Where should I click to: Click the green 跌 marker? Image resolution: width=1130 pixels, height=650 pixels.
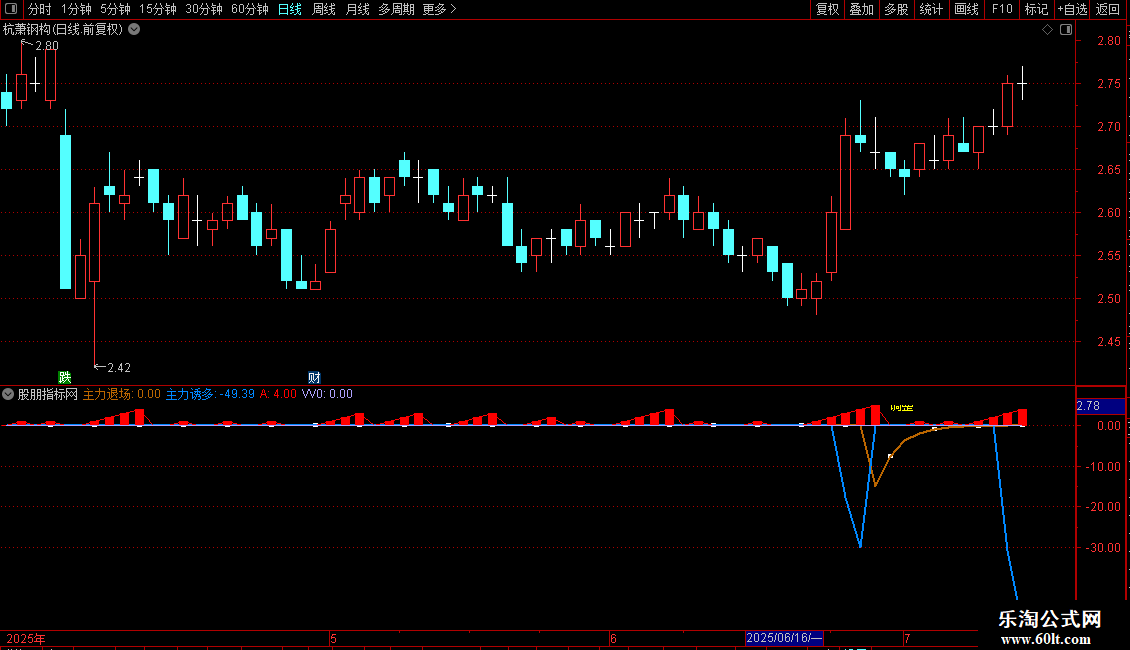click(65, 378)
